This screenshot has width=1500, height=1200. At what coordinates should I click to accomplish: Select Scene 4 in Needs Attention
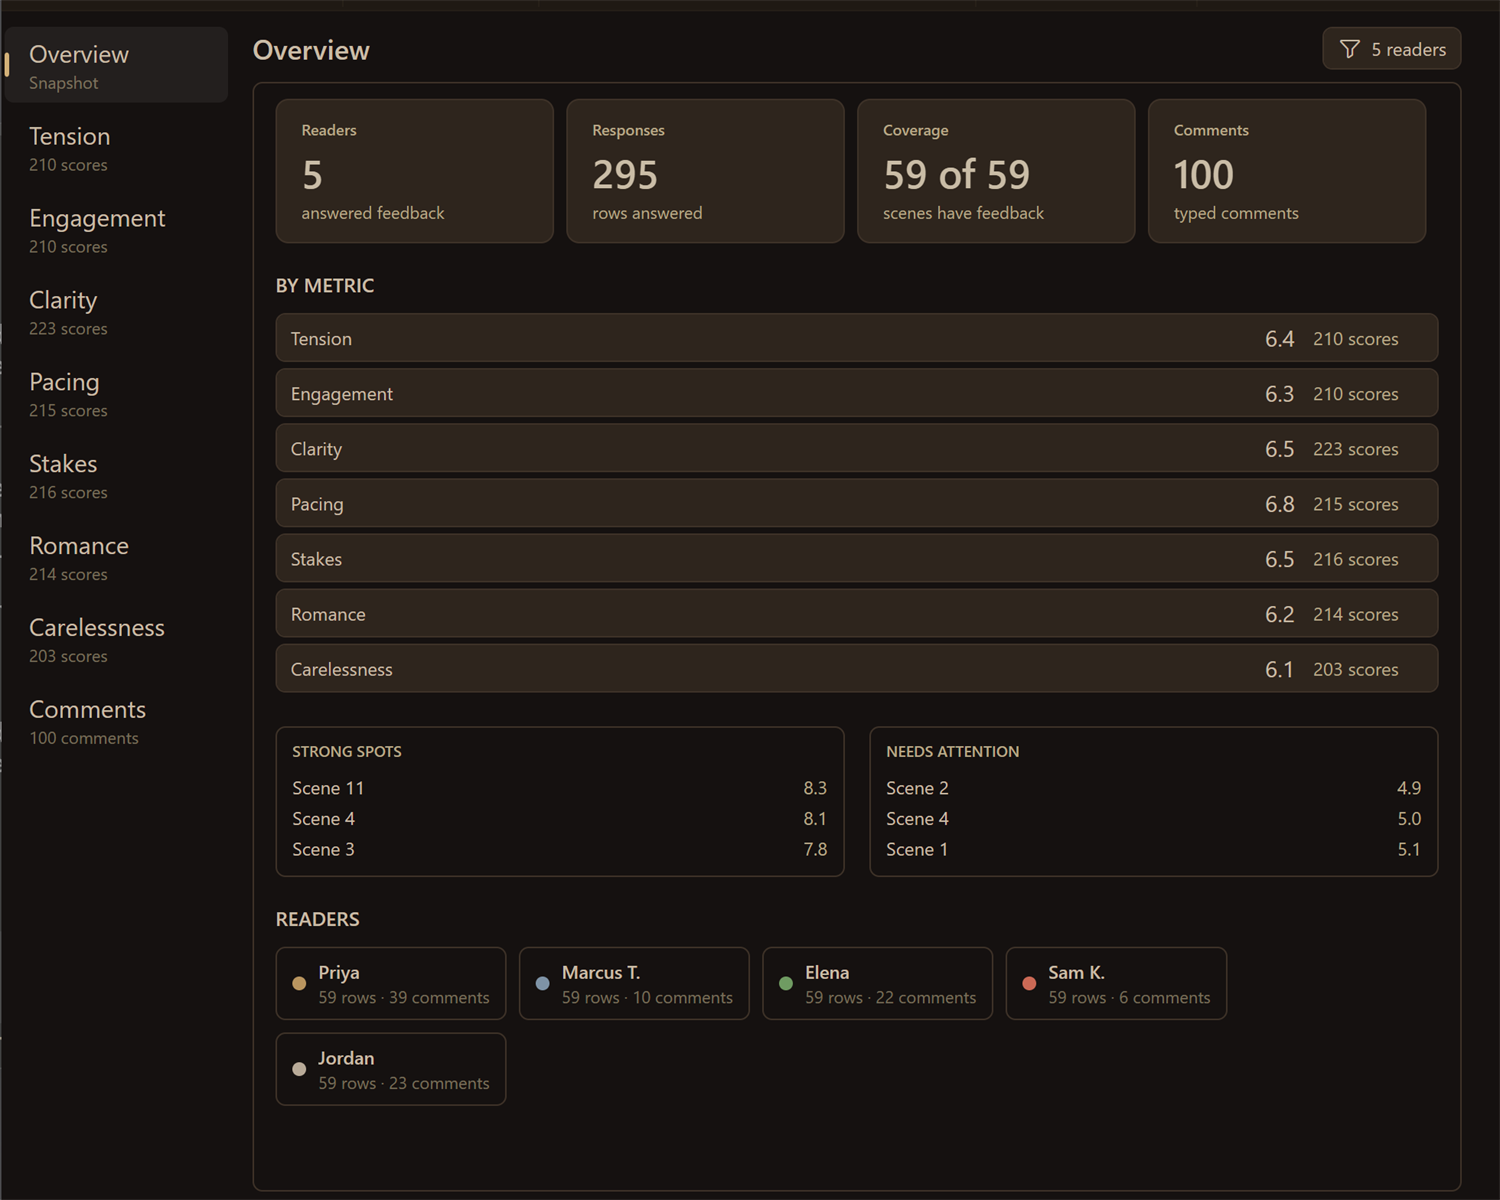(x=1153, y=819)
